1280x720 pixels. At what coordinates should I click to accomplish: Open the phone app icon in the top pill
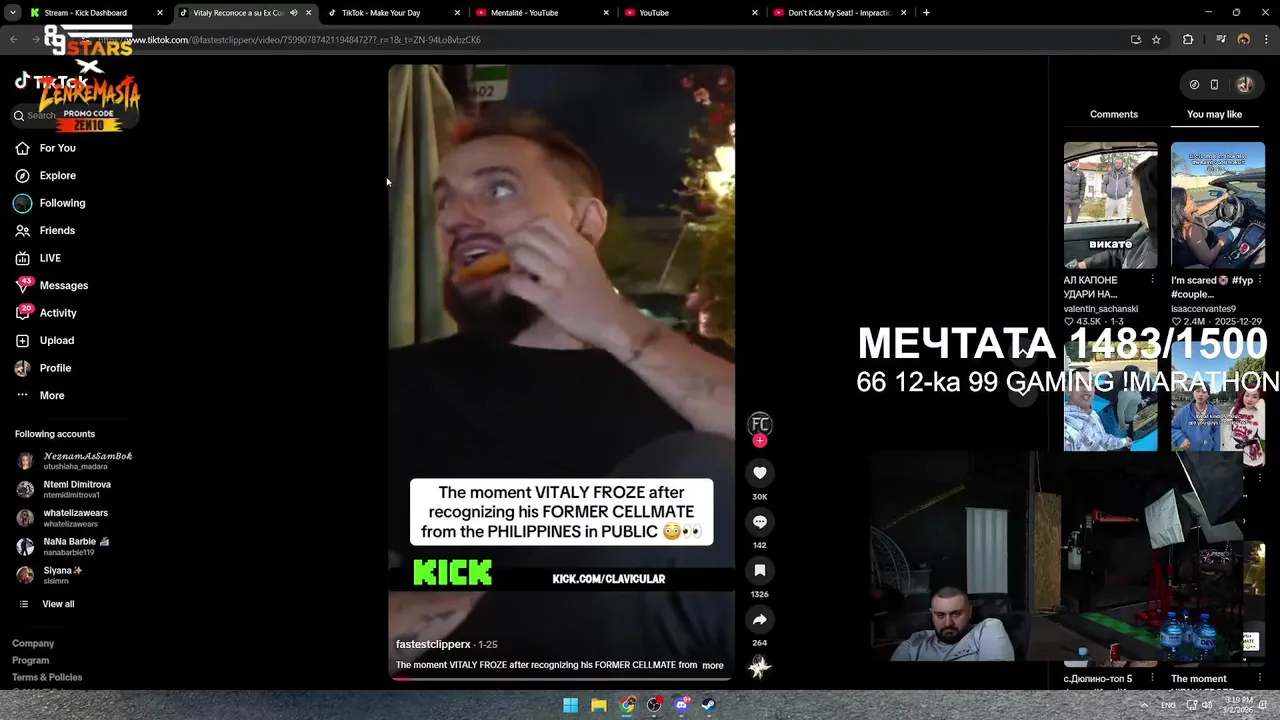click(1214, 85)
